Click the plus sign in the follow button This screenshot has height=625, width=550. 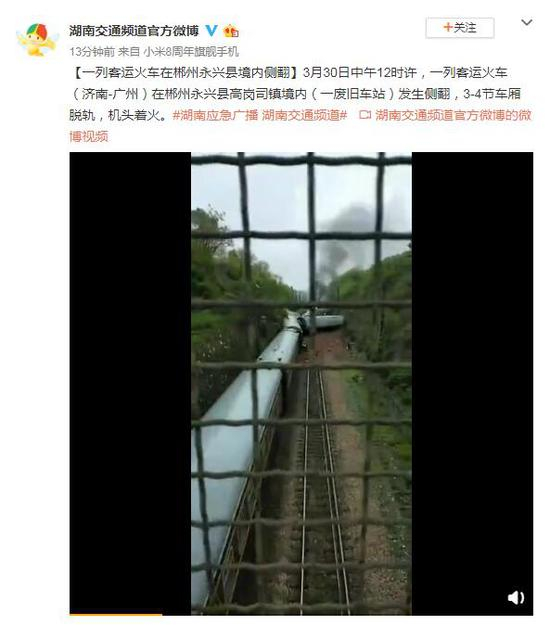point(448,28)
